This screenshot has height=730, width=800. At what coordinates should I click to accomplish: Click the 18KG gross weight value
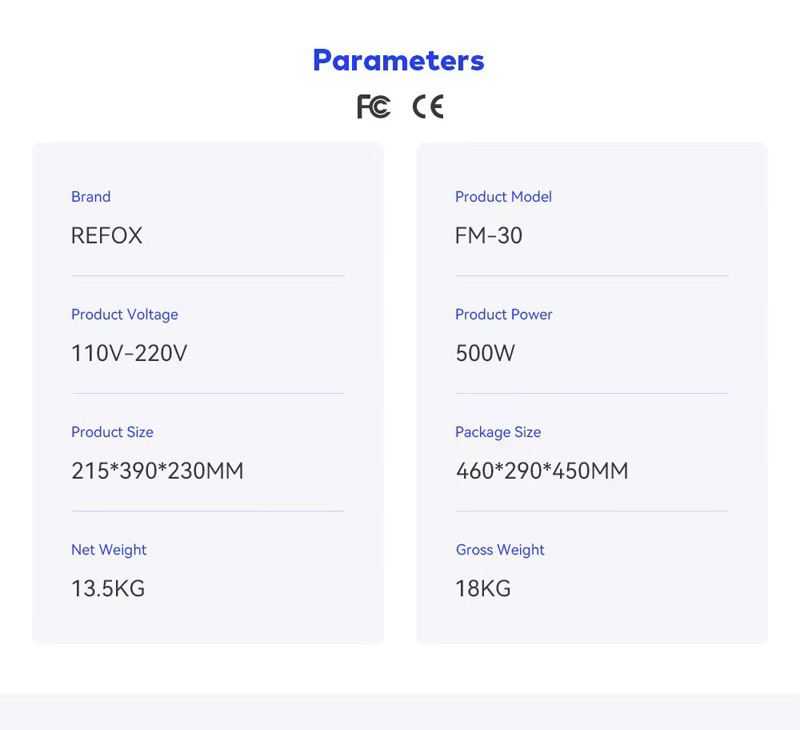click(483, 589)
